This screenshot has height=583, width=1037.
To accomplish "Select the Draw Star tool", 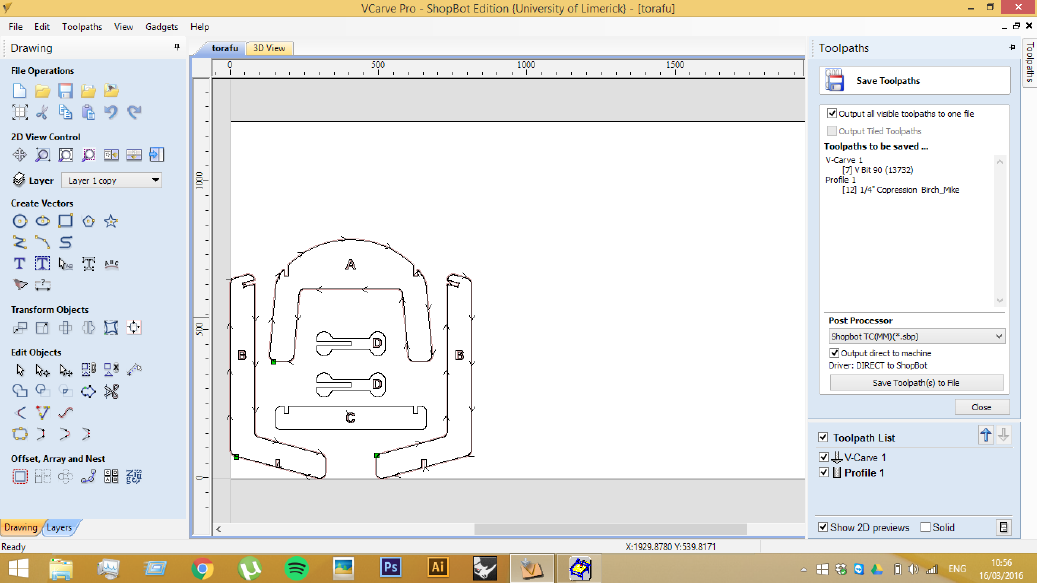I will [111, 221].
